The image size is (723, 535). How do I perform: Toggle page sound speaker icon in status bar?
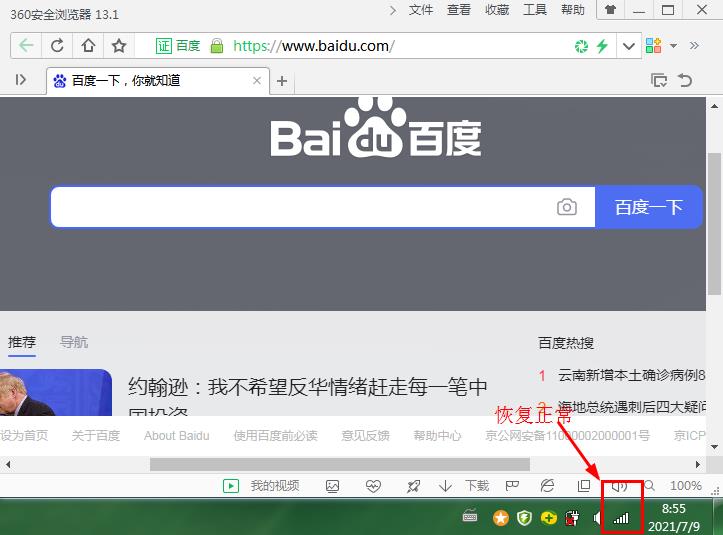[x=619, y=486]
